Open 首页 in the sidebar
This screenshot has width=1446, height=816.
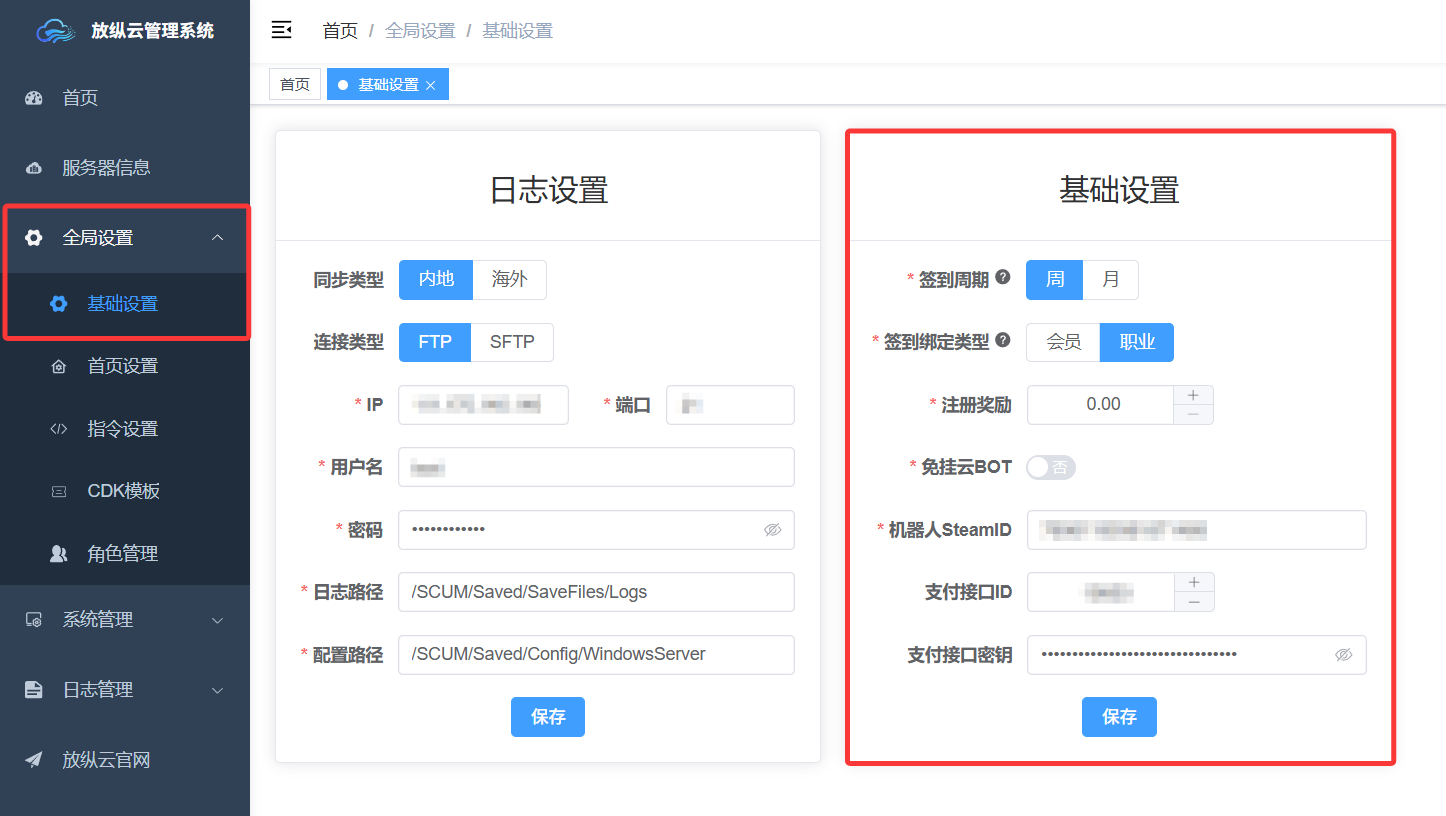[125, 98]
